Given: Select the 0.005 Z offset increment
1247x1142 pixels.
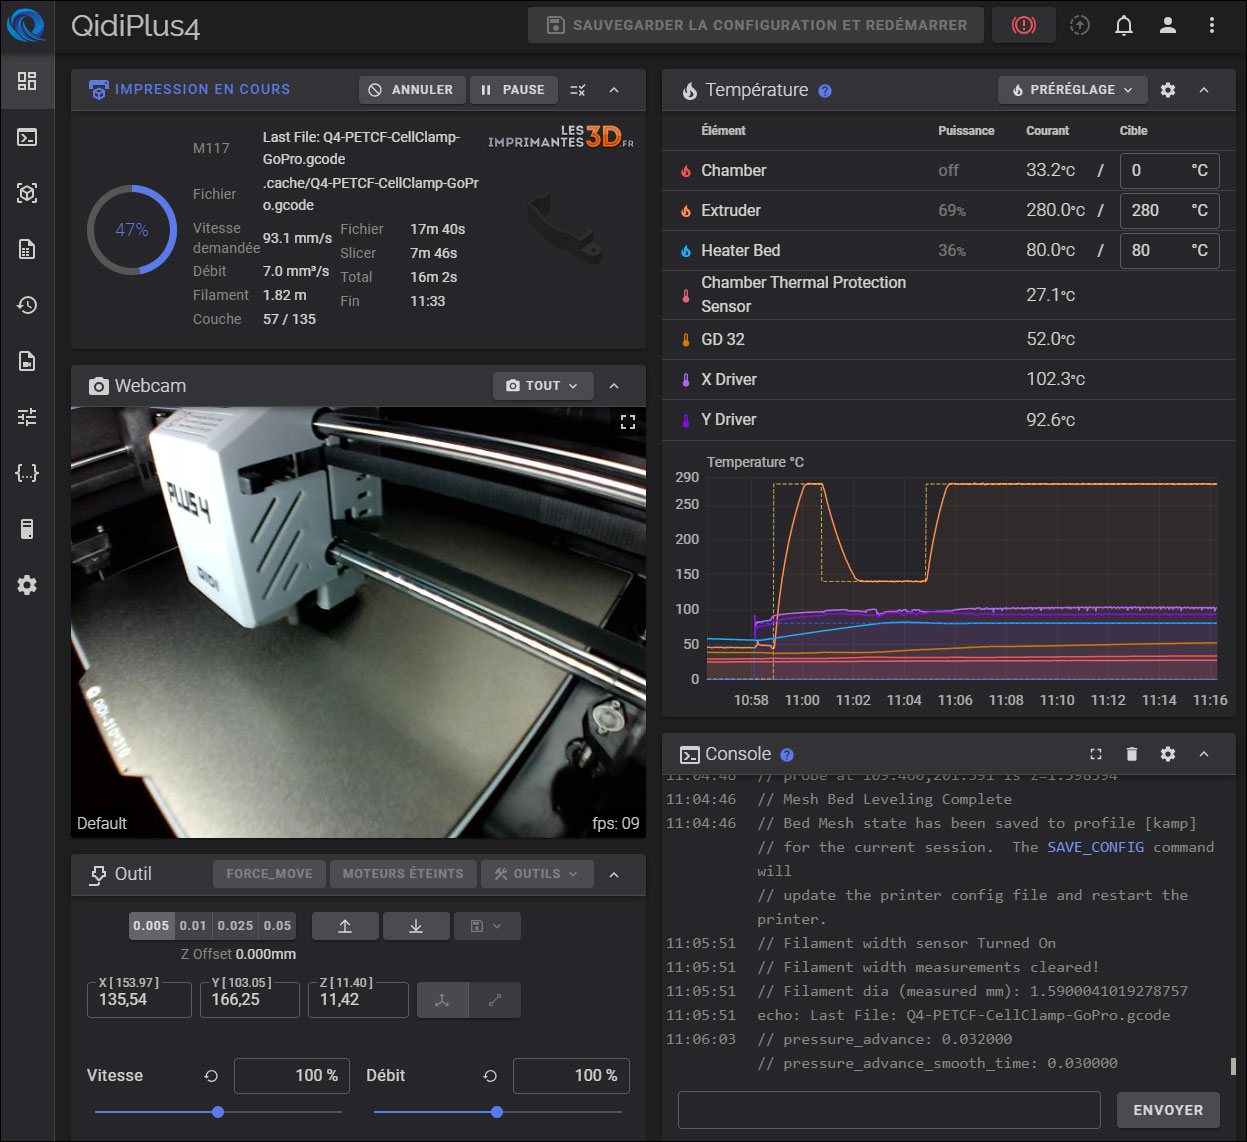Looking at the screenshot, I should tap(151, 926).
